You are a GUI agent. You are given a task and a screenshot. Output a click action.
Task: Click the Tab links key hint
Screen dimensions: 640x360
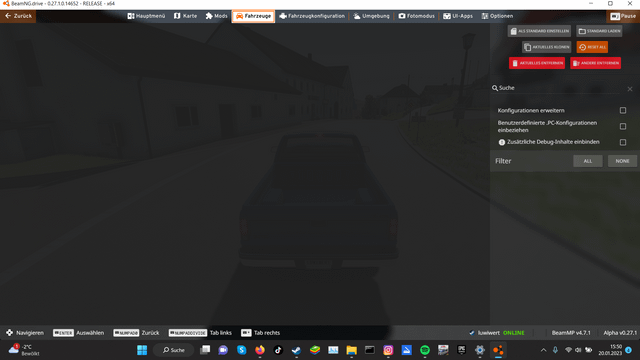pos(200,333)
